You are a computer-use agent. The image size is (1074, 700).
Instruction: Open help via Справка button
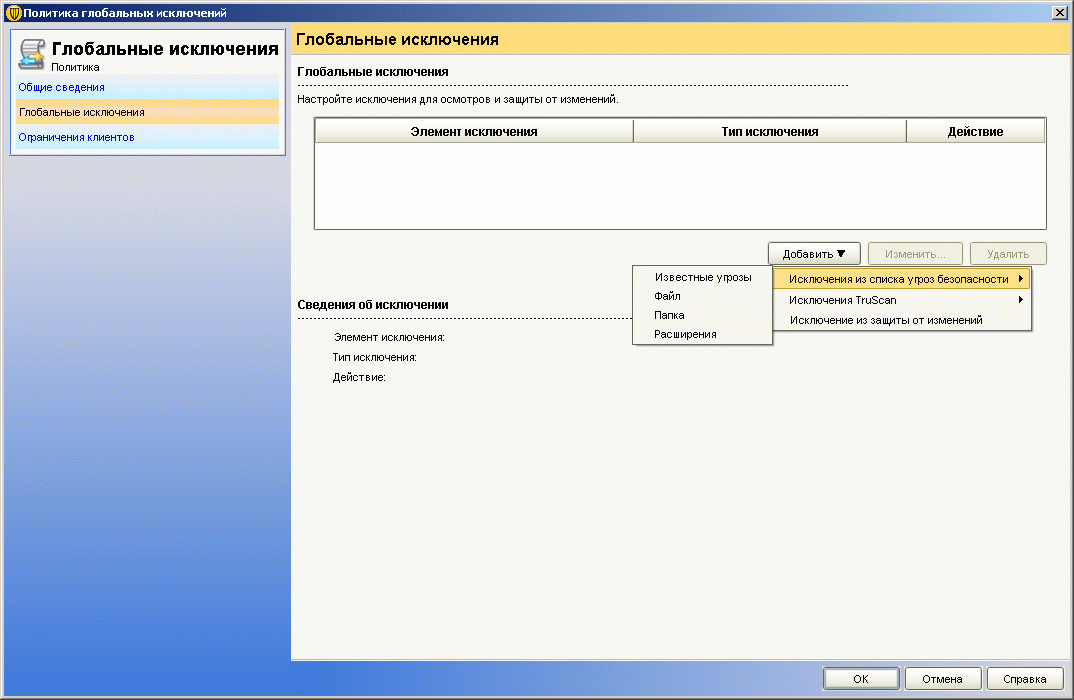coord(1025,679)
